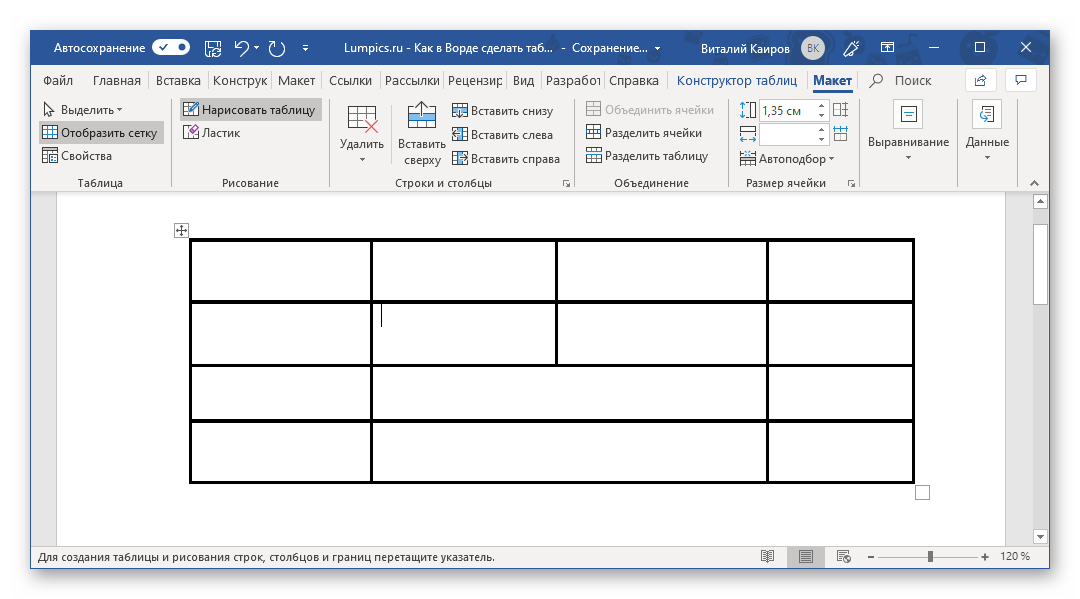Image resolution: width=1080 pixels, height=599 pixels.
Task: Click the table move handle at top-left
Action: 181,231
